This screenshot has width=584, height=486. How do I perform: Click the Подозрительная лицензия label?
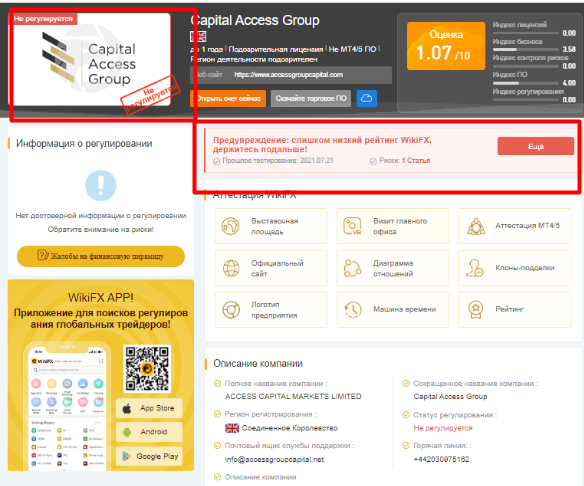coord(276,49)
